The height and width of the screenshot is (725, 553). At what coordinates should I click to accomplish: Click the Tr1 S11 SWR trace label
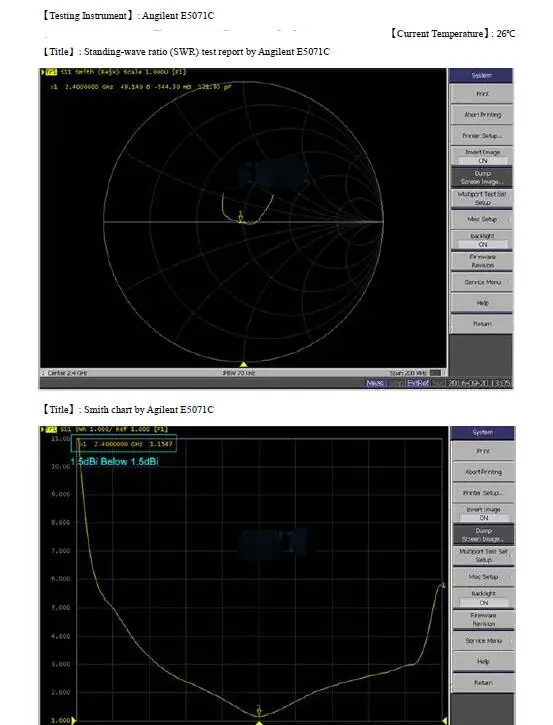click(106, 430)
